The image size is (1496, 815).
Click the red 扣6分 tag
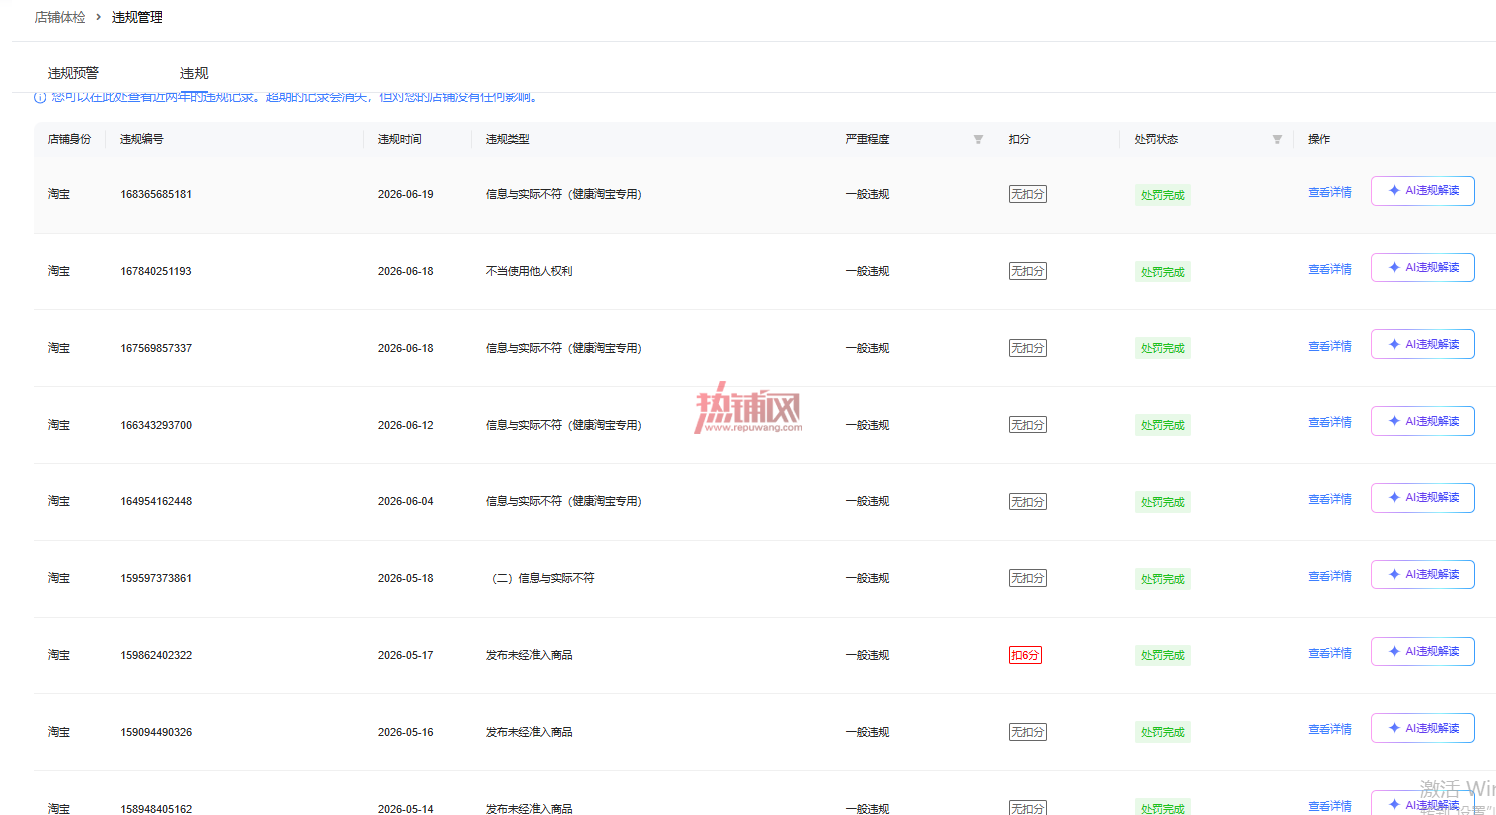(x=1025, y=655)
